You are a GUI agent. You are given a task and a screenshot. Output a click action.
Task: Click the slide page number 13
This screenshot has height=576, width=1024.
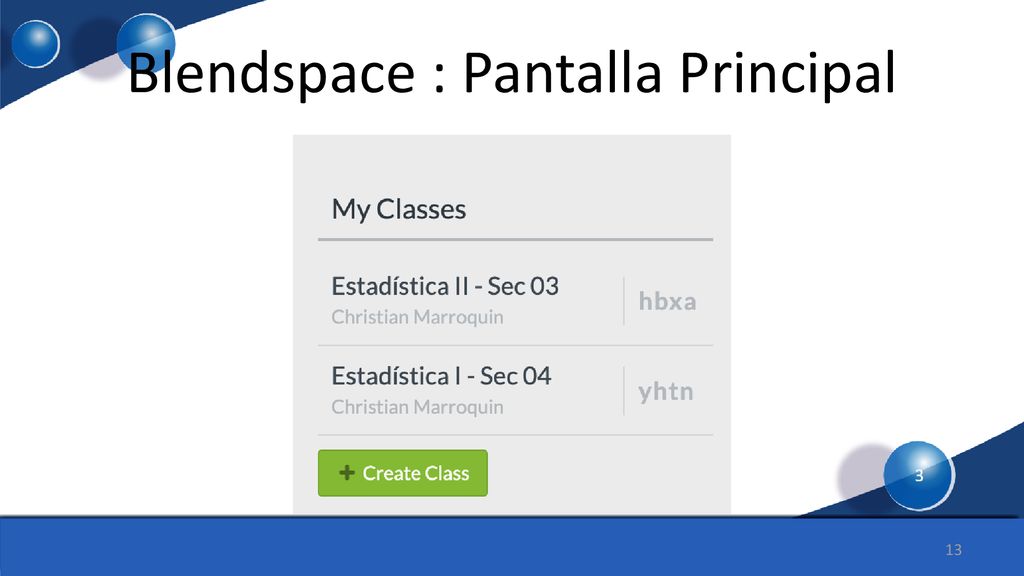[953, 550]
